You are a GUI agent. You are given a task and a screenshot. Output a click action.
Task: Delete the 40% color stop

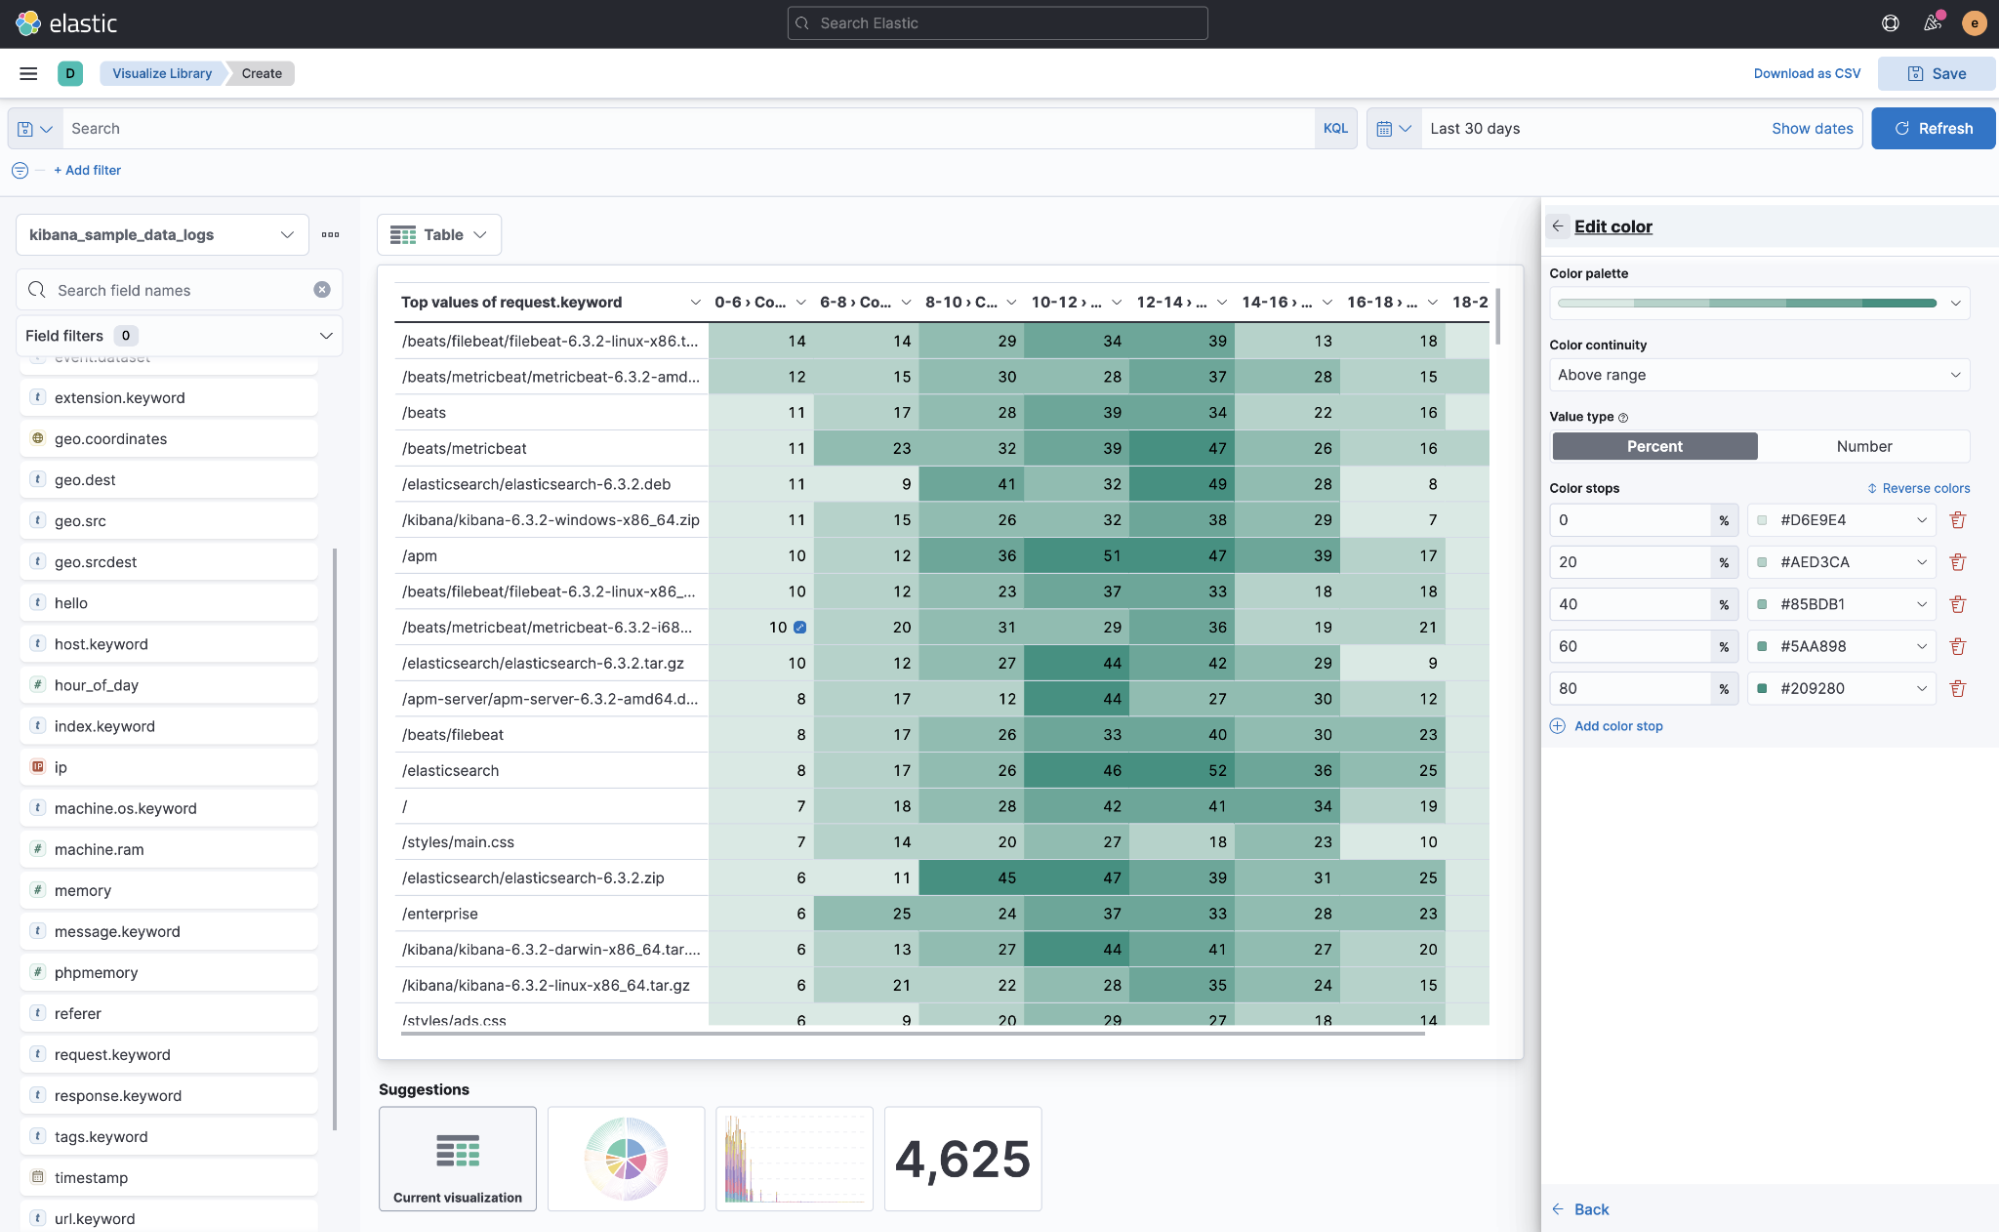coord(1957,604)
